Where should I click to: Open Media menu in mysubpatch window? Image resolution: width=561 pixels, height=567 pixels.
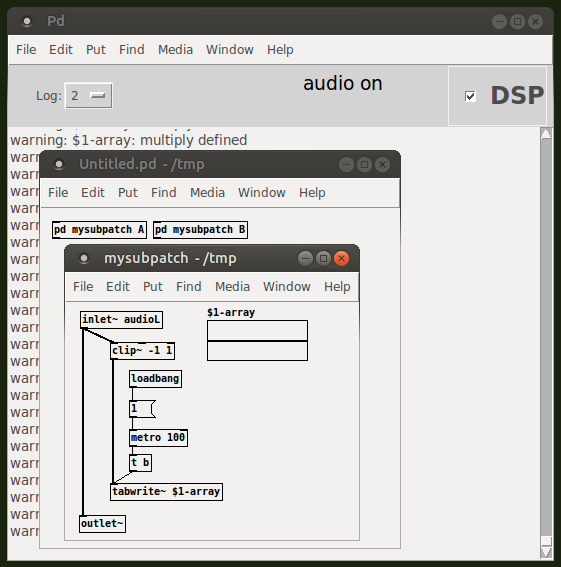233,286
